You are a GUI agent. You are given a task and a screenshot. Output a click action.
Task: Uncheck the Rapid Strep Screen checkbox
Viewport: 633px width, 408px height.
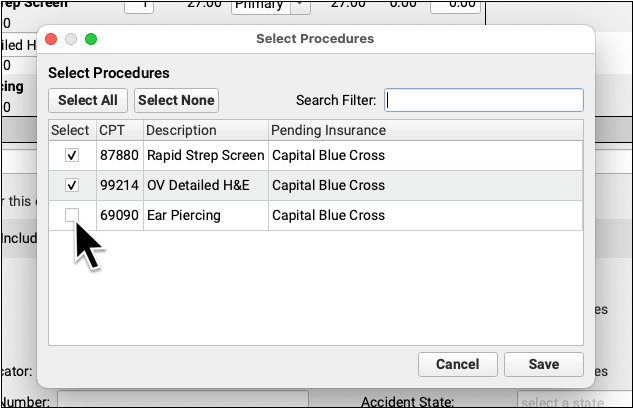pos(71,156)
